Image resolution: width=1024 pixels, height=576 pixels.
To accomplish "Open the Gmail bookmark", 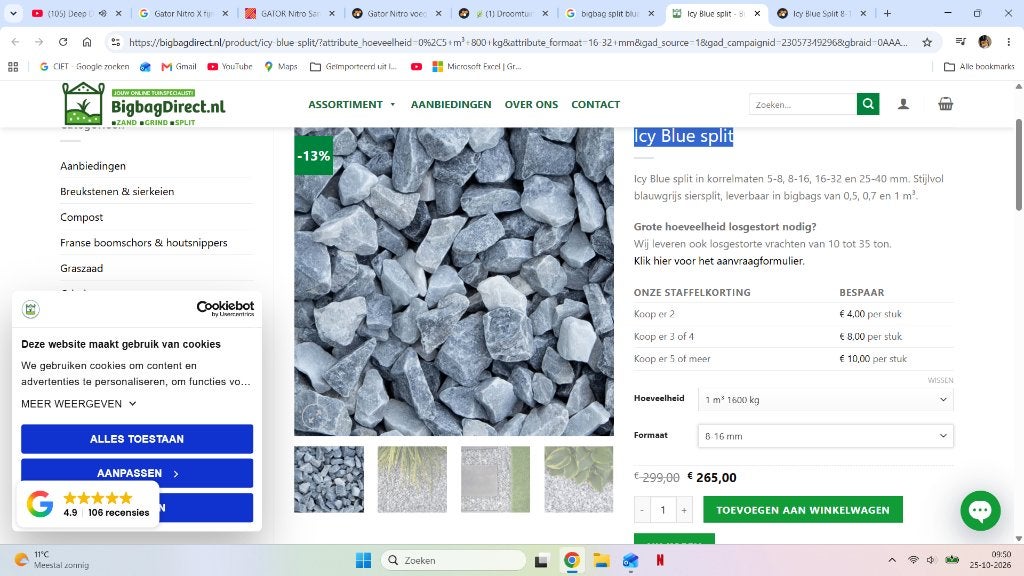I will [x=178, y=67].
